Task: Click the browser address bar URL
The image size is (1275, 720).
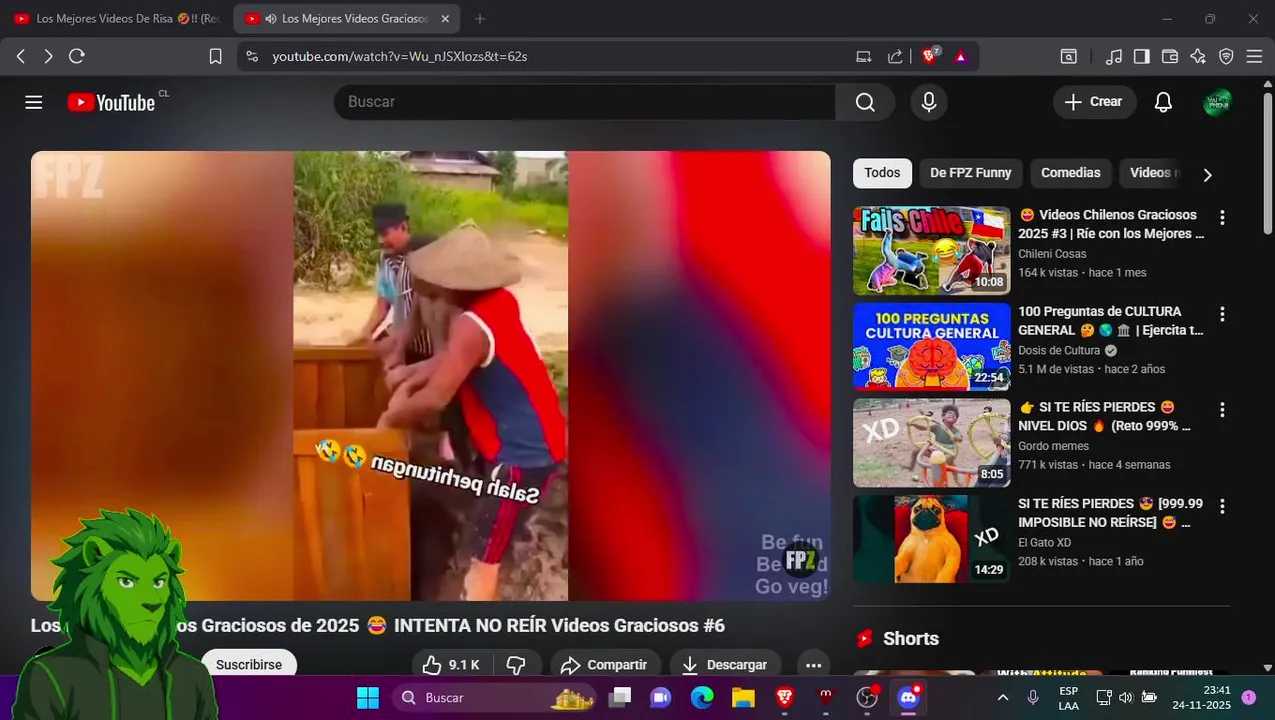Action: point(400,56)
